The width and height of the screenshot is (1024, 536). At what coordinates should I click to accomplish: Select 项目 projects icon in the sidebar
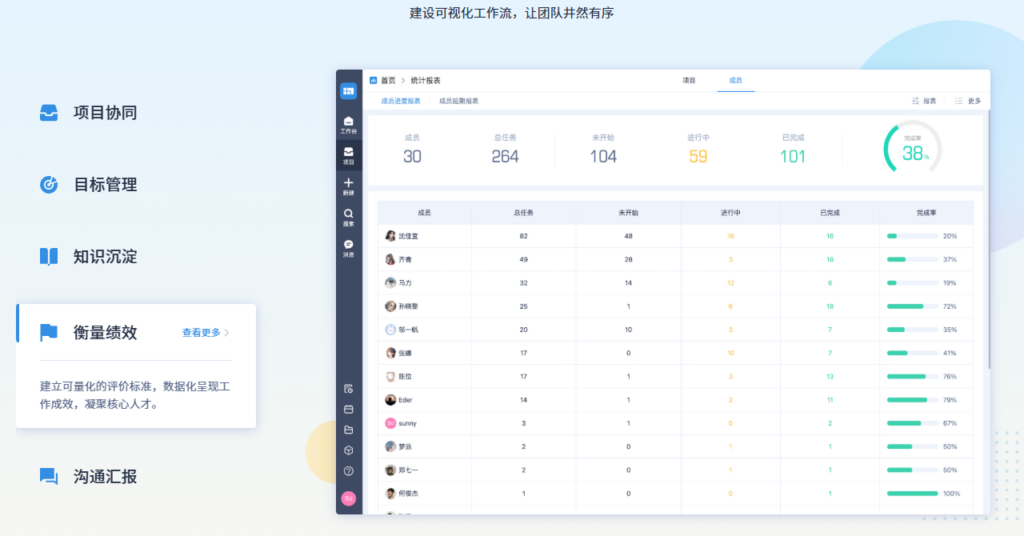[349, 155]
